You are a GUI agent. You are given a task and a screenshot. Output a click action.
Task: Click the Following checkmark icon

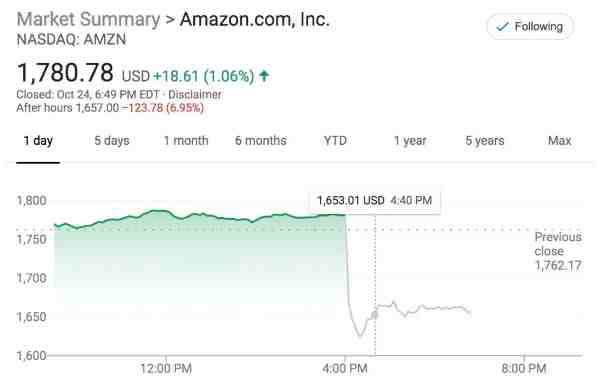click(x=502, y=27)
